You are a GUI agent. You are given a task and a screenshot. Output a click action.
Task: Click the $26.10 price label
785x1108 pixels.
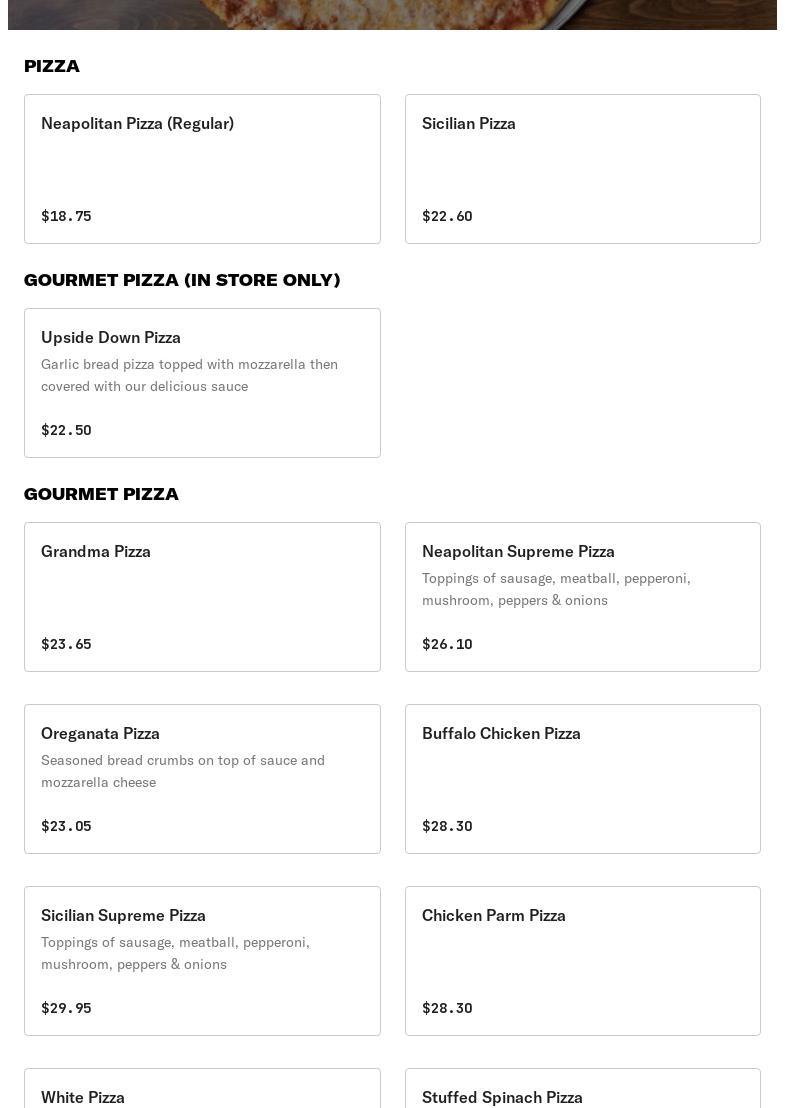pos(447,644)
